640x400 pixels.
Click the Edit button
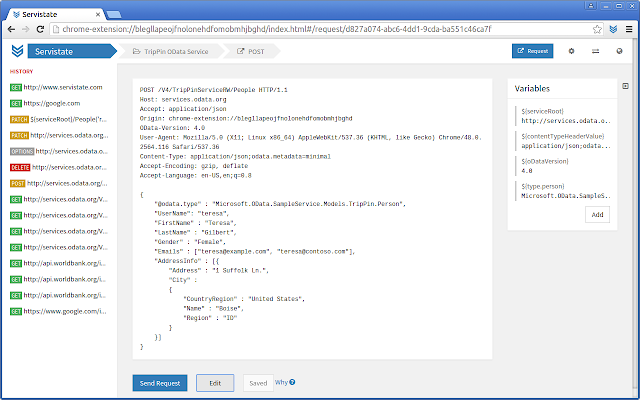[x=215, y=383]
